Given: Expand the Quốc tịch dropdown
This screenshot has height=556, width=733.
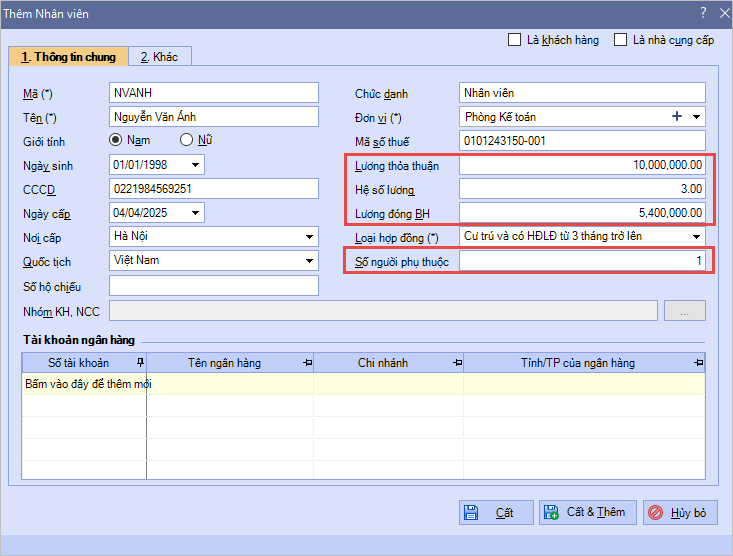Looking at the screenshot, I should point(309,261).
